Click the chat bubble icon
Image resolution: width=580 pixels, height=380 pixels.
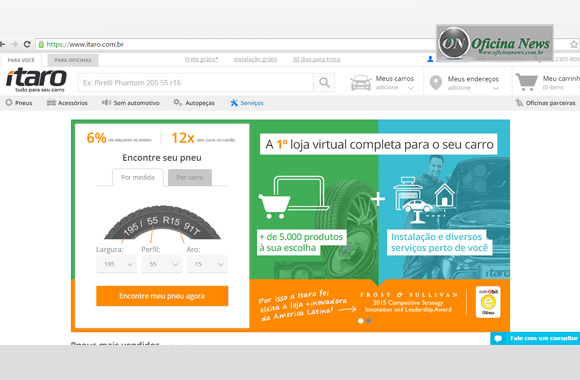point(498,339)
